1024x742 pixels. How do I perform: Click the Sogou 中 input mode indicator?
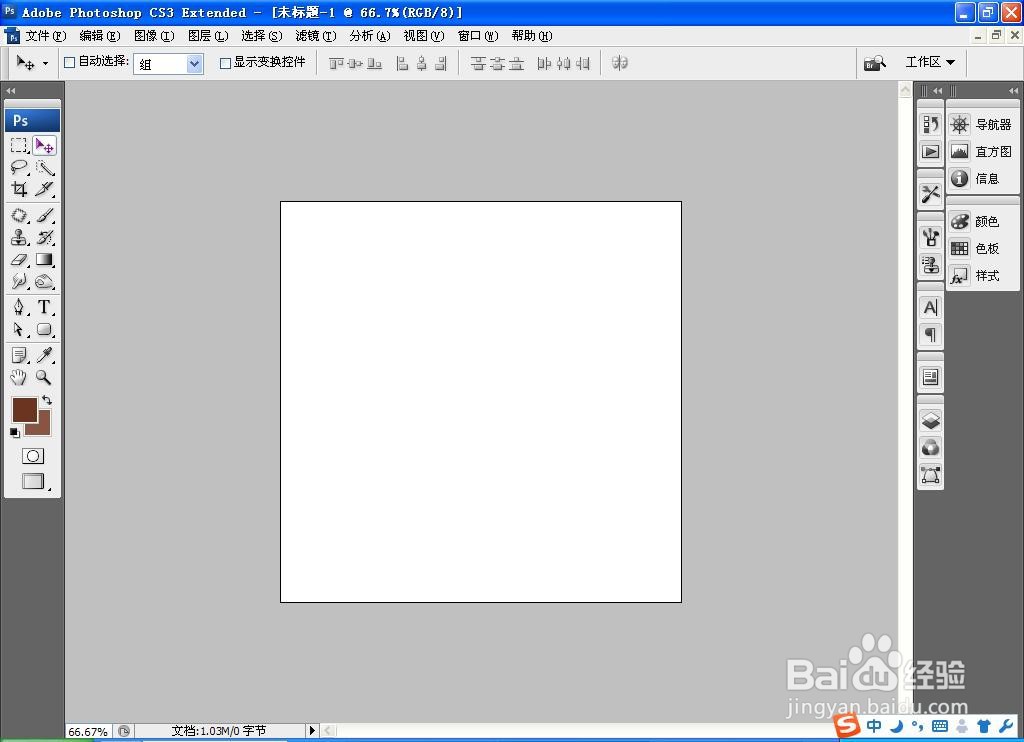874,726
